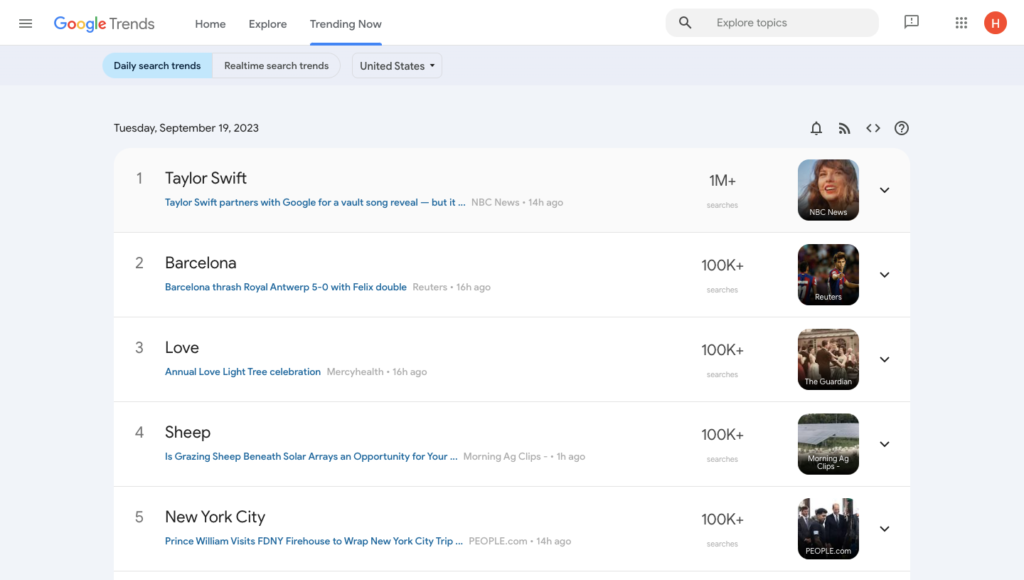Click the Taylor Swift trend title
The height and width of the screenshot is (580, 1024).
point(206,178)
